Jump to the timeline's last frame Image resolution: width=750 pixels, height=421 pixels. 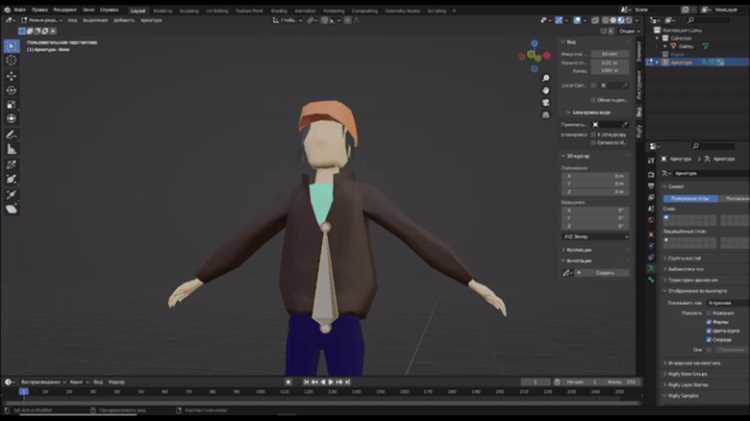pyautogui.click(x=348, y=382)
